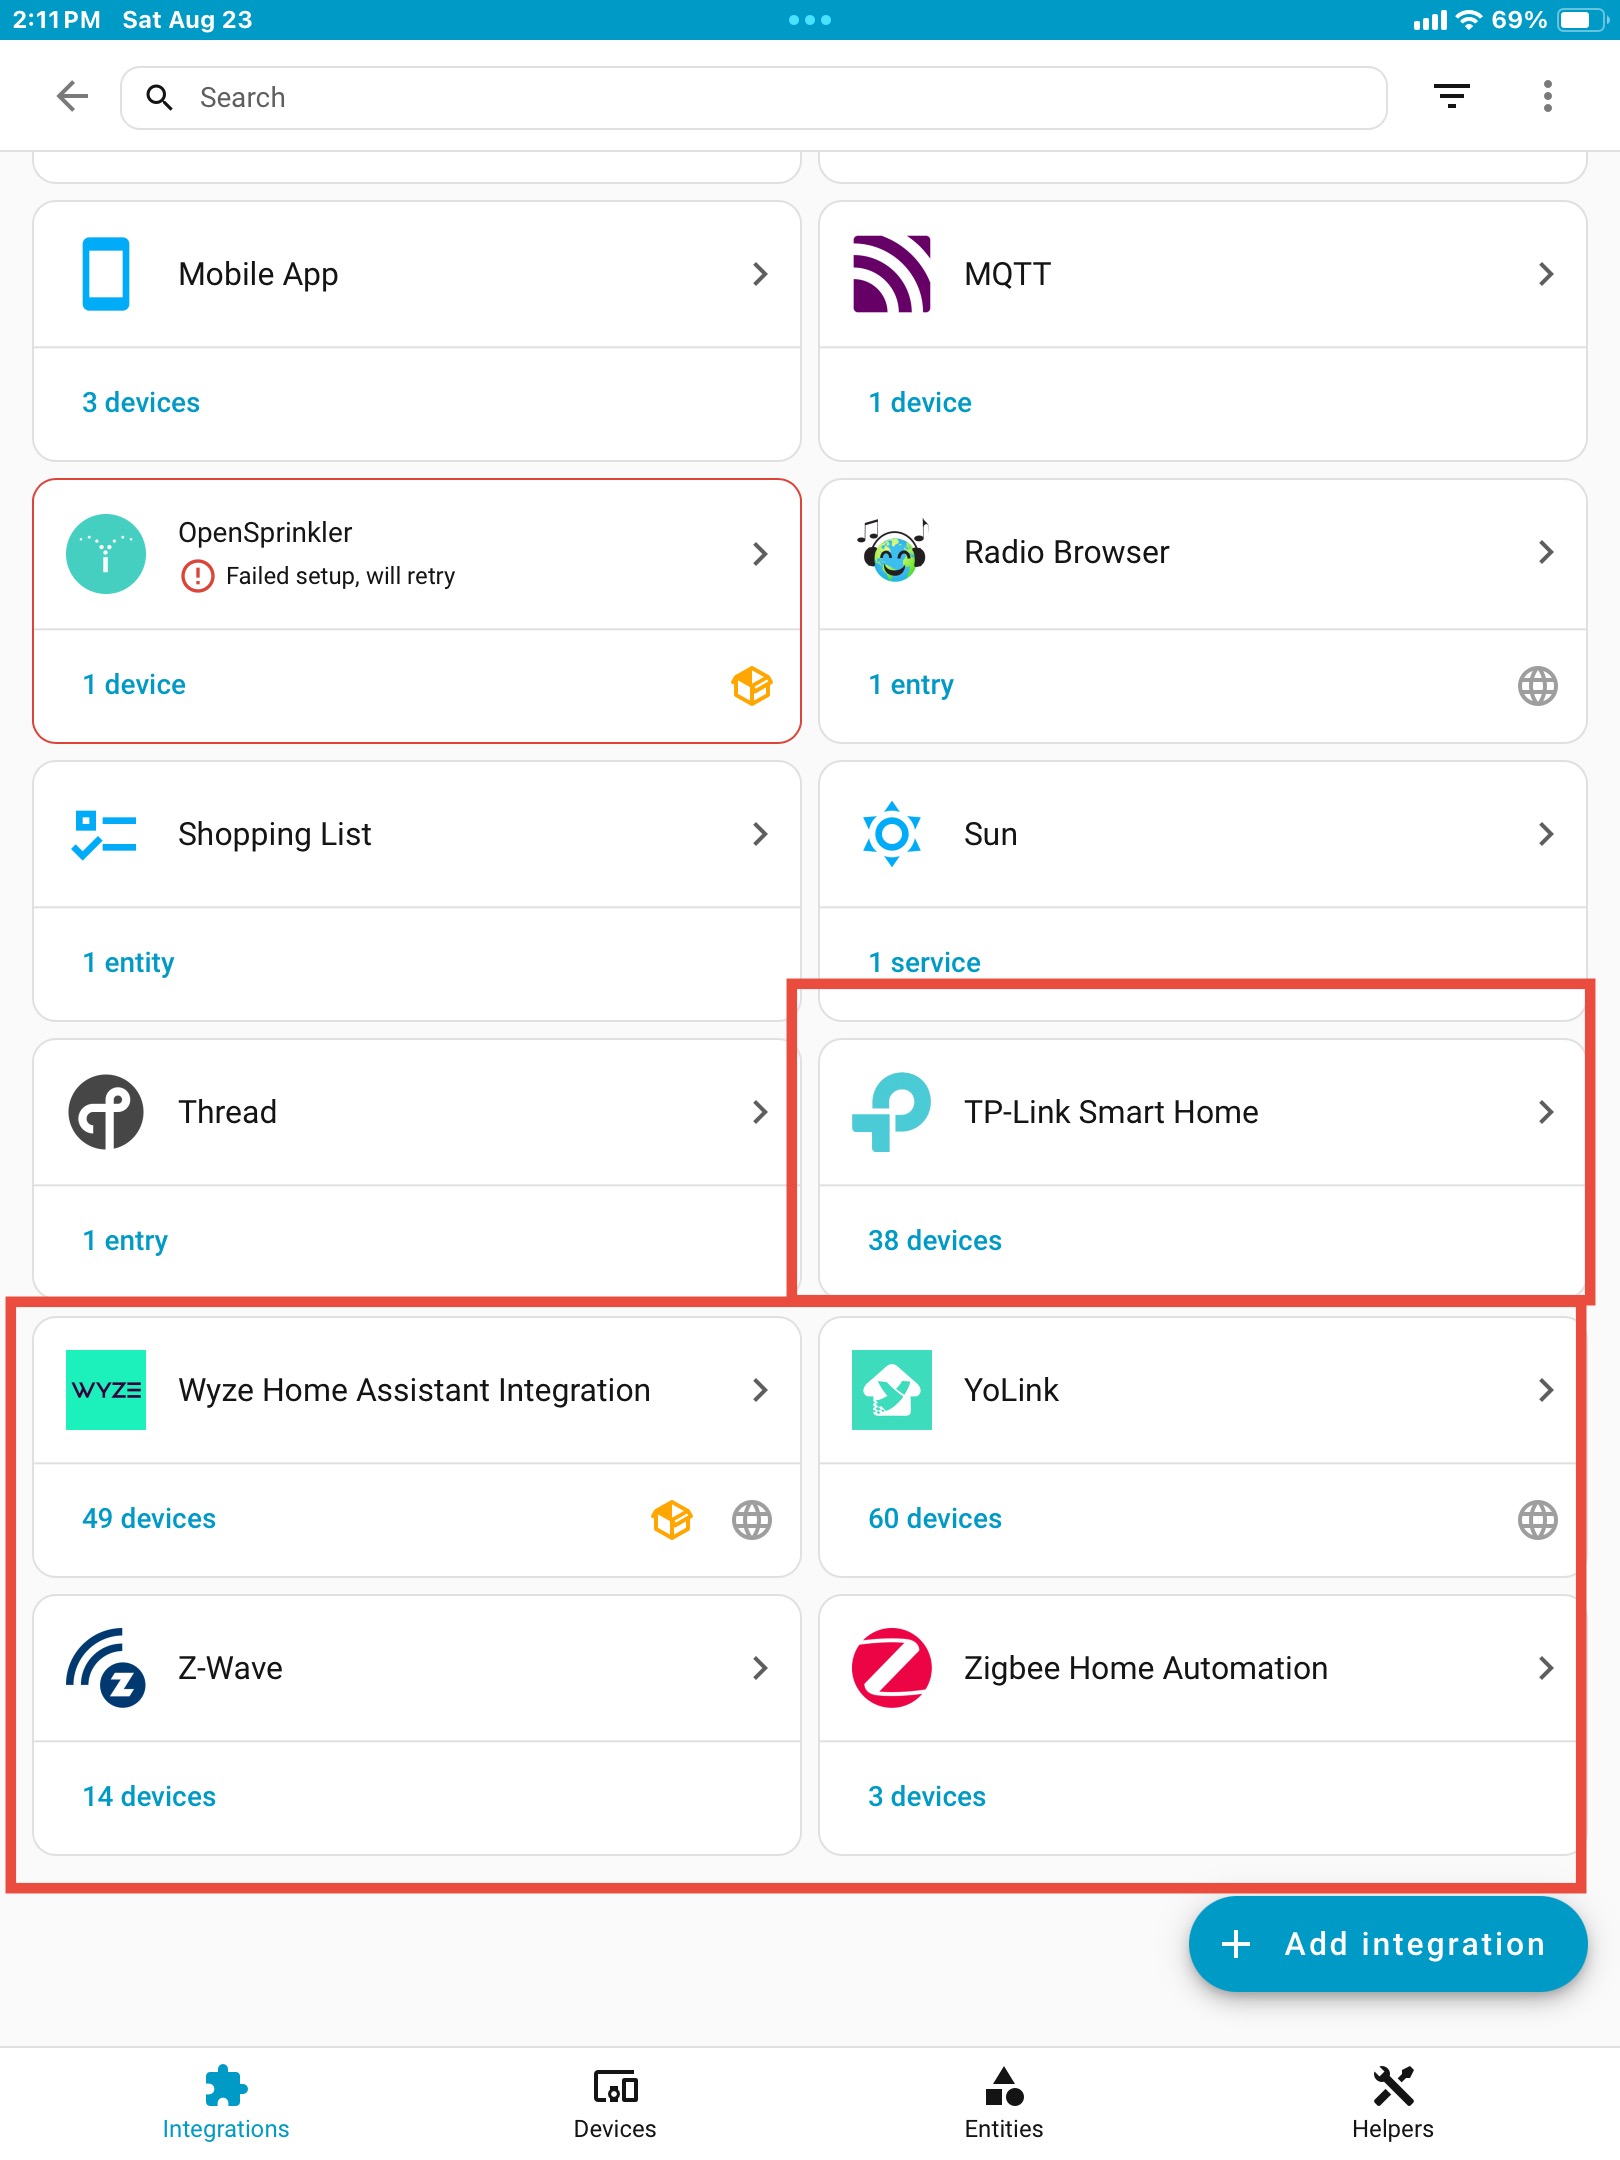Open Sun's 1 service link
Image resolution: width=1620 pixels, height=2160 pixels.
[x=924, y=962]
